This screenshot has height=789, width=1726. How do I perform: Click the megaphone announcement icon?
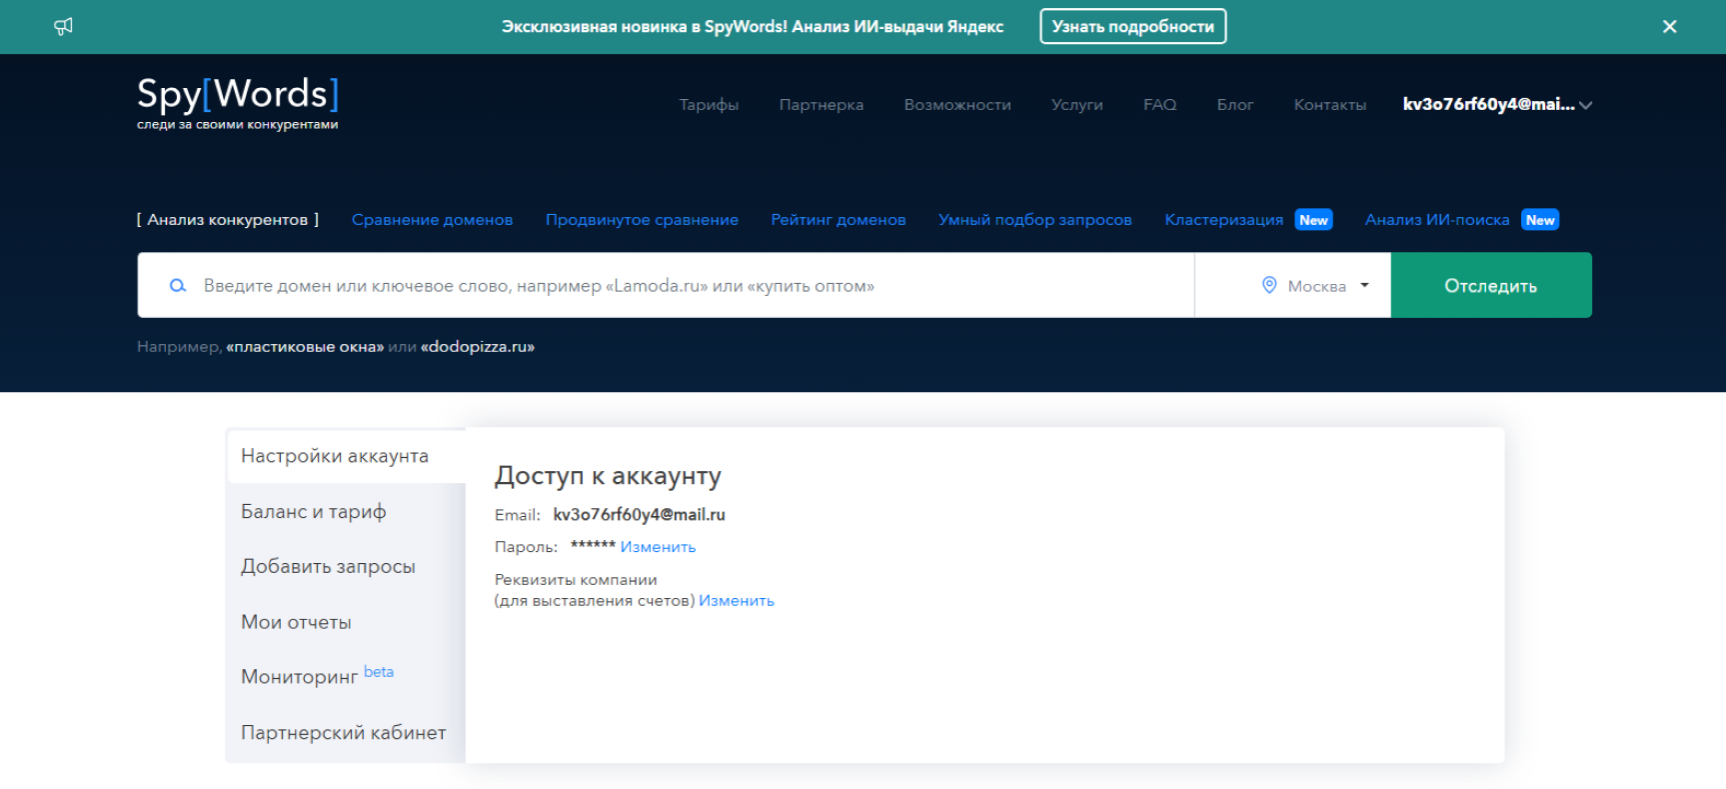click(63, 26)
